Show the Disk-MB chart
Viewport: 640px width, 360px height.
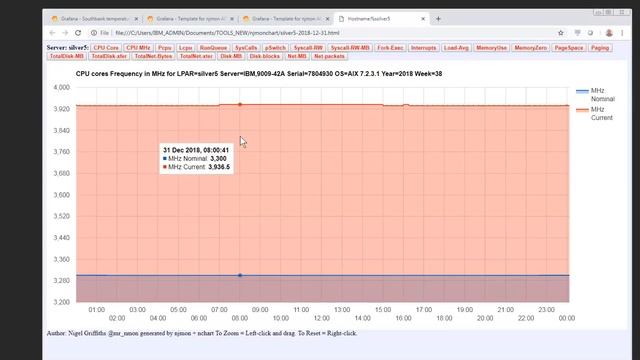click(231, 56)
